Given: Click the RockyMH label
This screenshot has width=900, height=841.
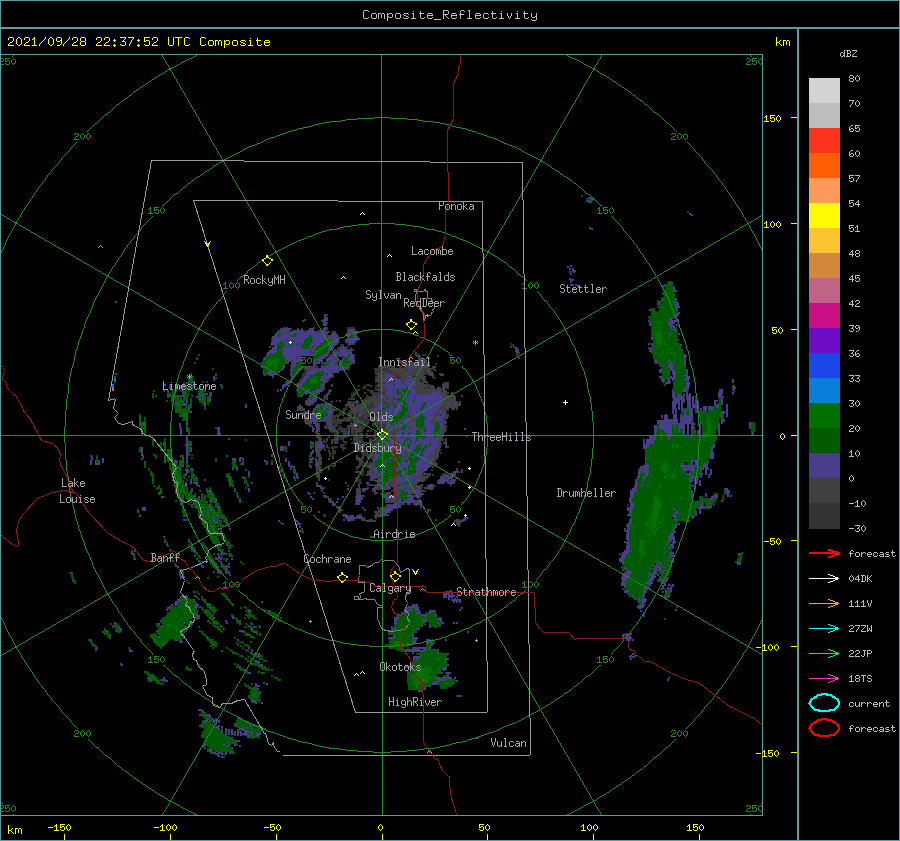Looking at the screenshot, I should pos(264,280).
